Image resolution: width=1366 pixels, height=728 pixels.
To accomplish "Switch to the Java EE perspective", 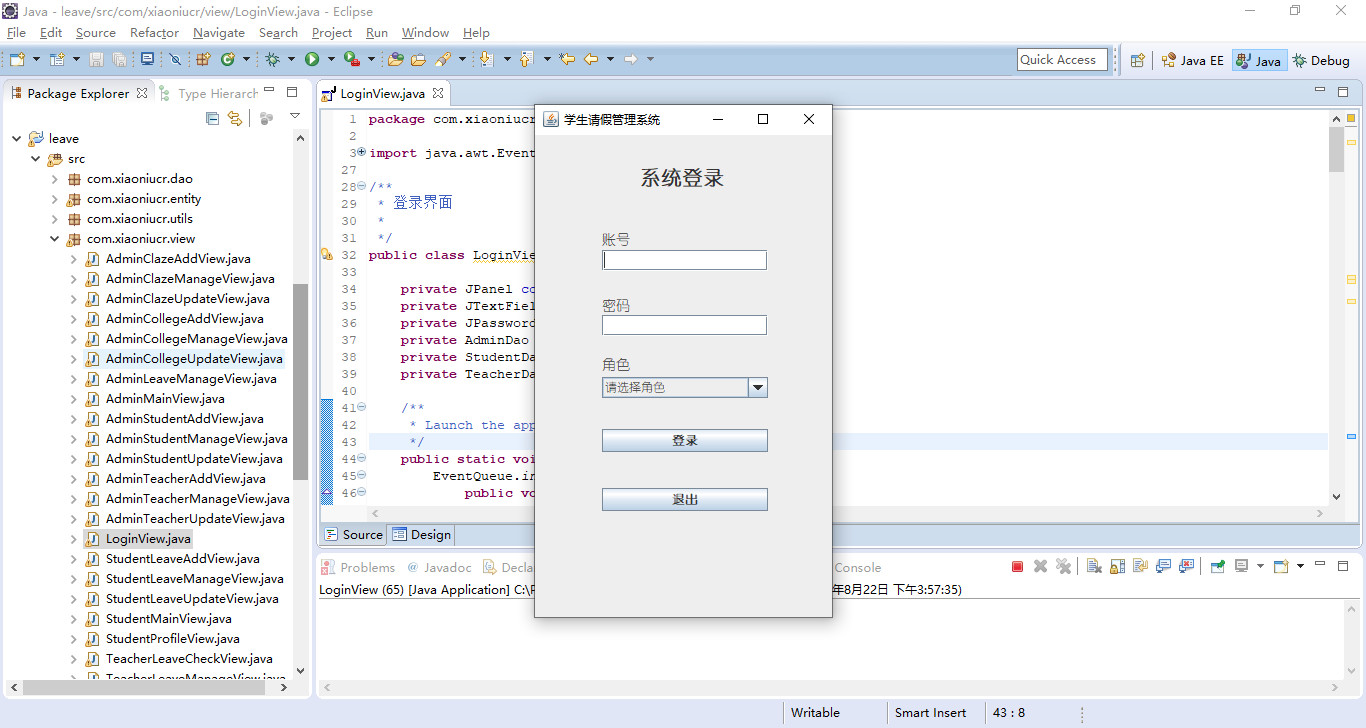I will 1192,60.
